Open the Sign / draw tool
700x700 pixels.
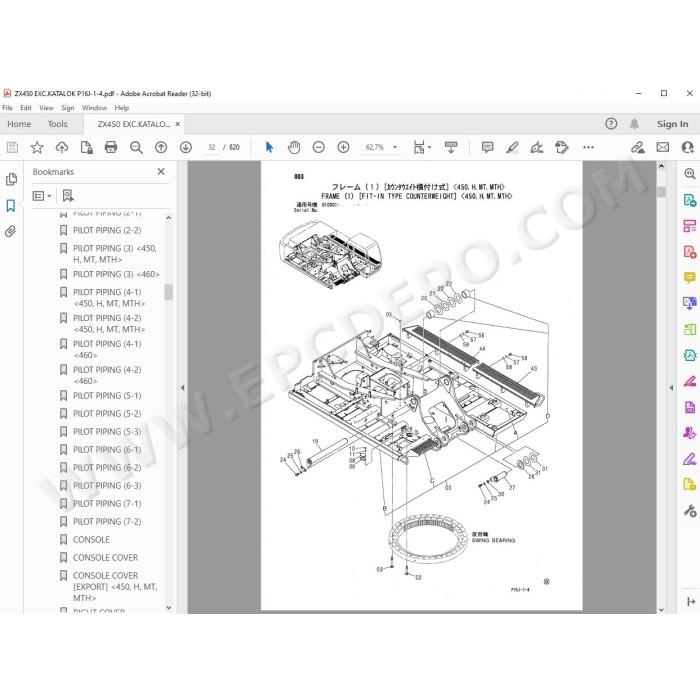(x=537, y=147)
